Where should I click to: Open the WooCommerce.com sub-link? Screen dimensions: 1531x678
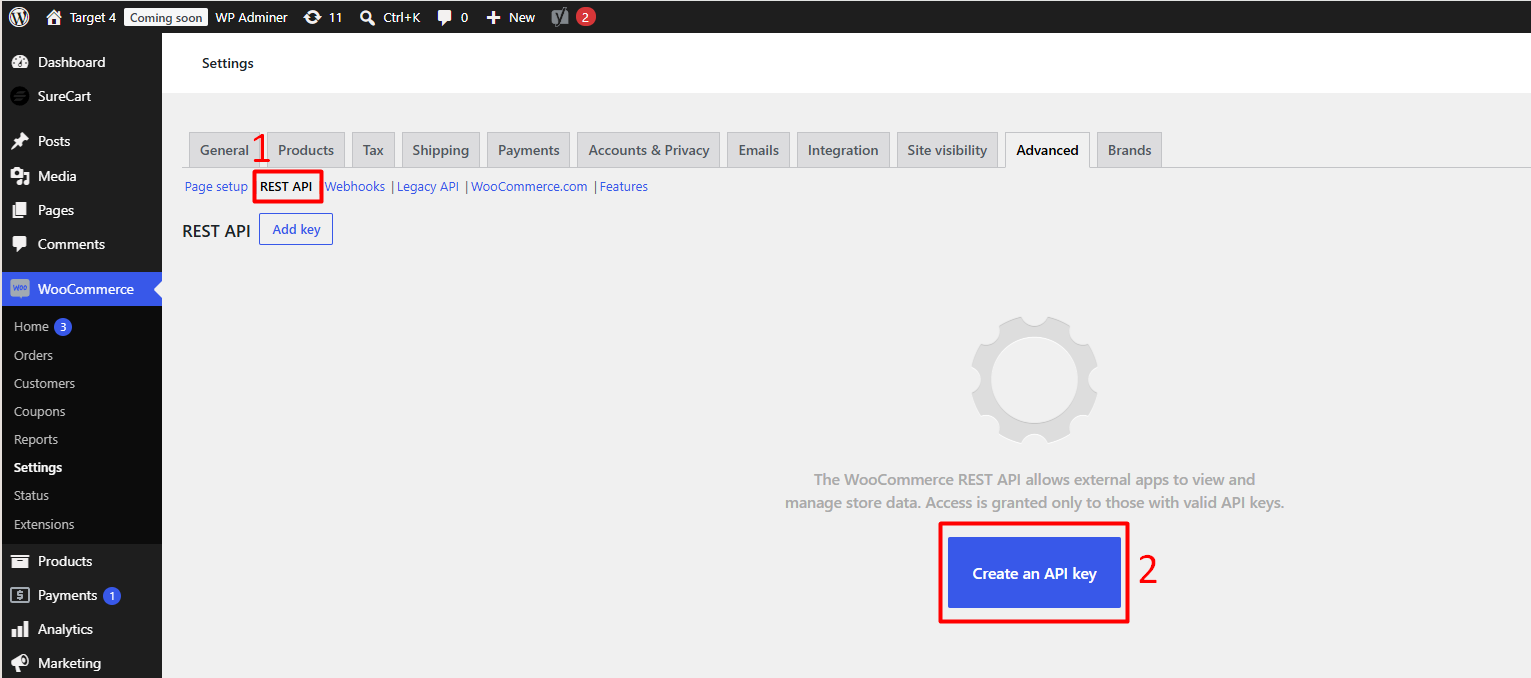point(529,187)
